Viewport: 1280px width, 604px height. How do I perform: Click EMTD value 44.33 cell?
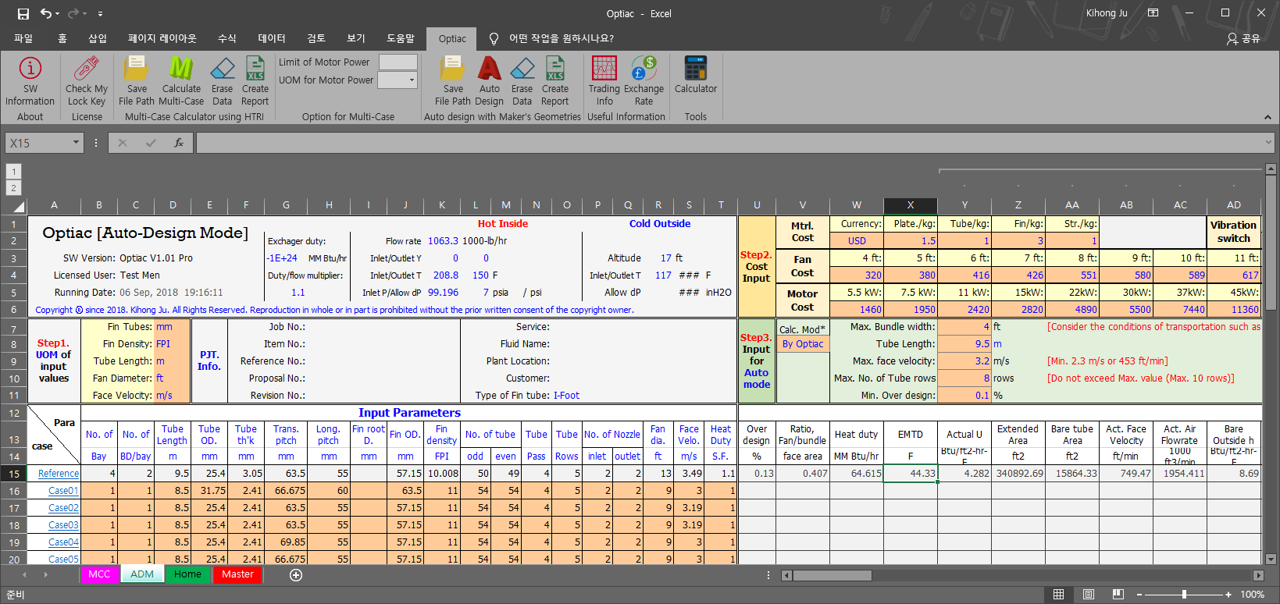click(x=910, y=474)
